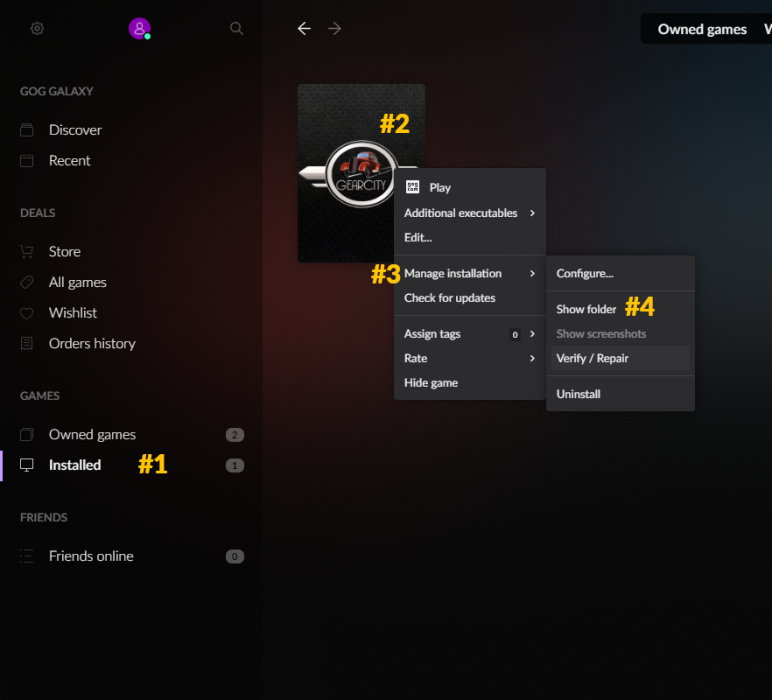772x700 pixels.
Task: Click Play in the context menu
Action: tap(440, 188)
